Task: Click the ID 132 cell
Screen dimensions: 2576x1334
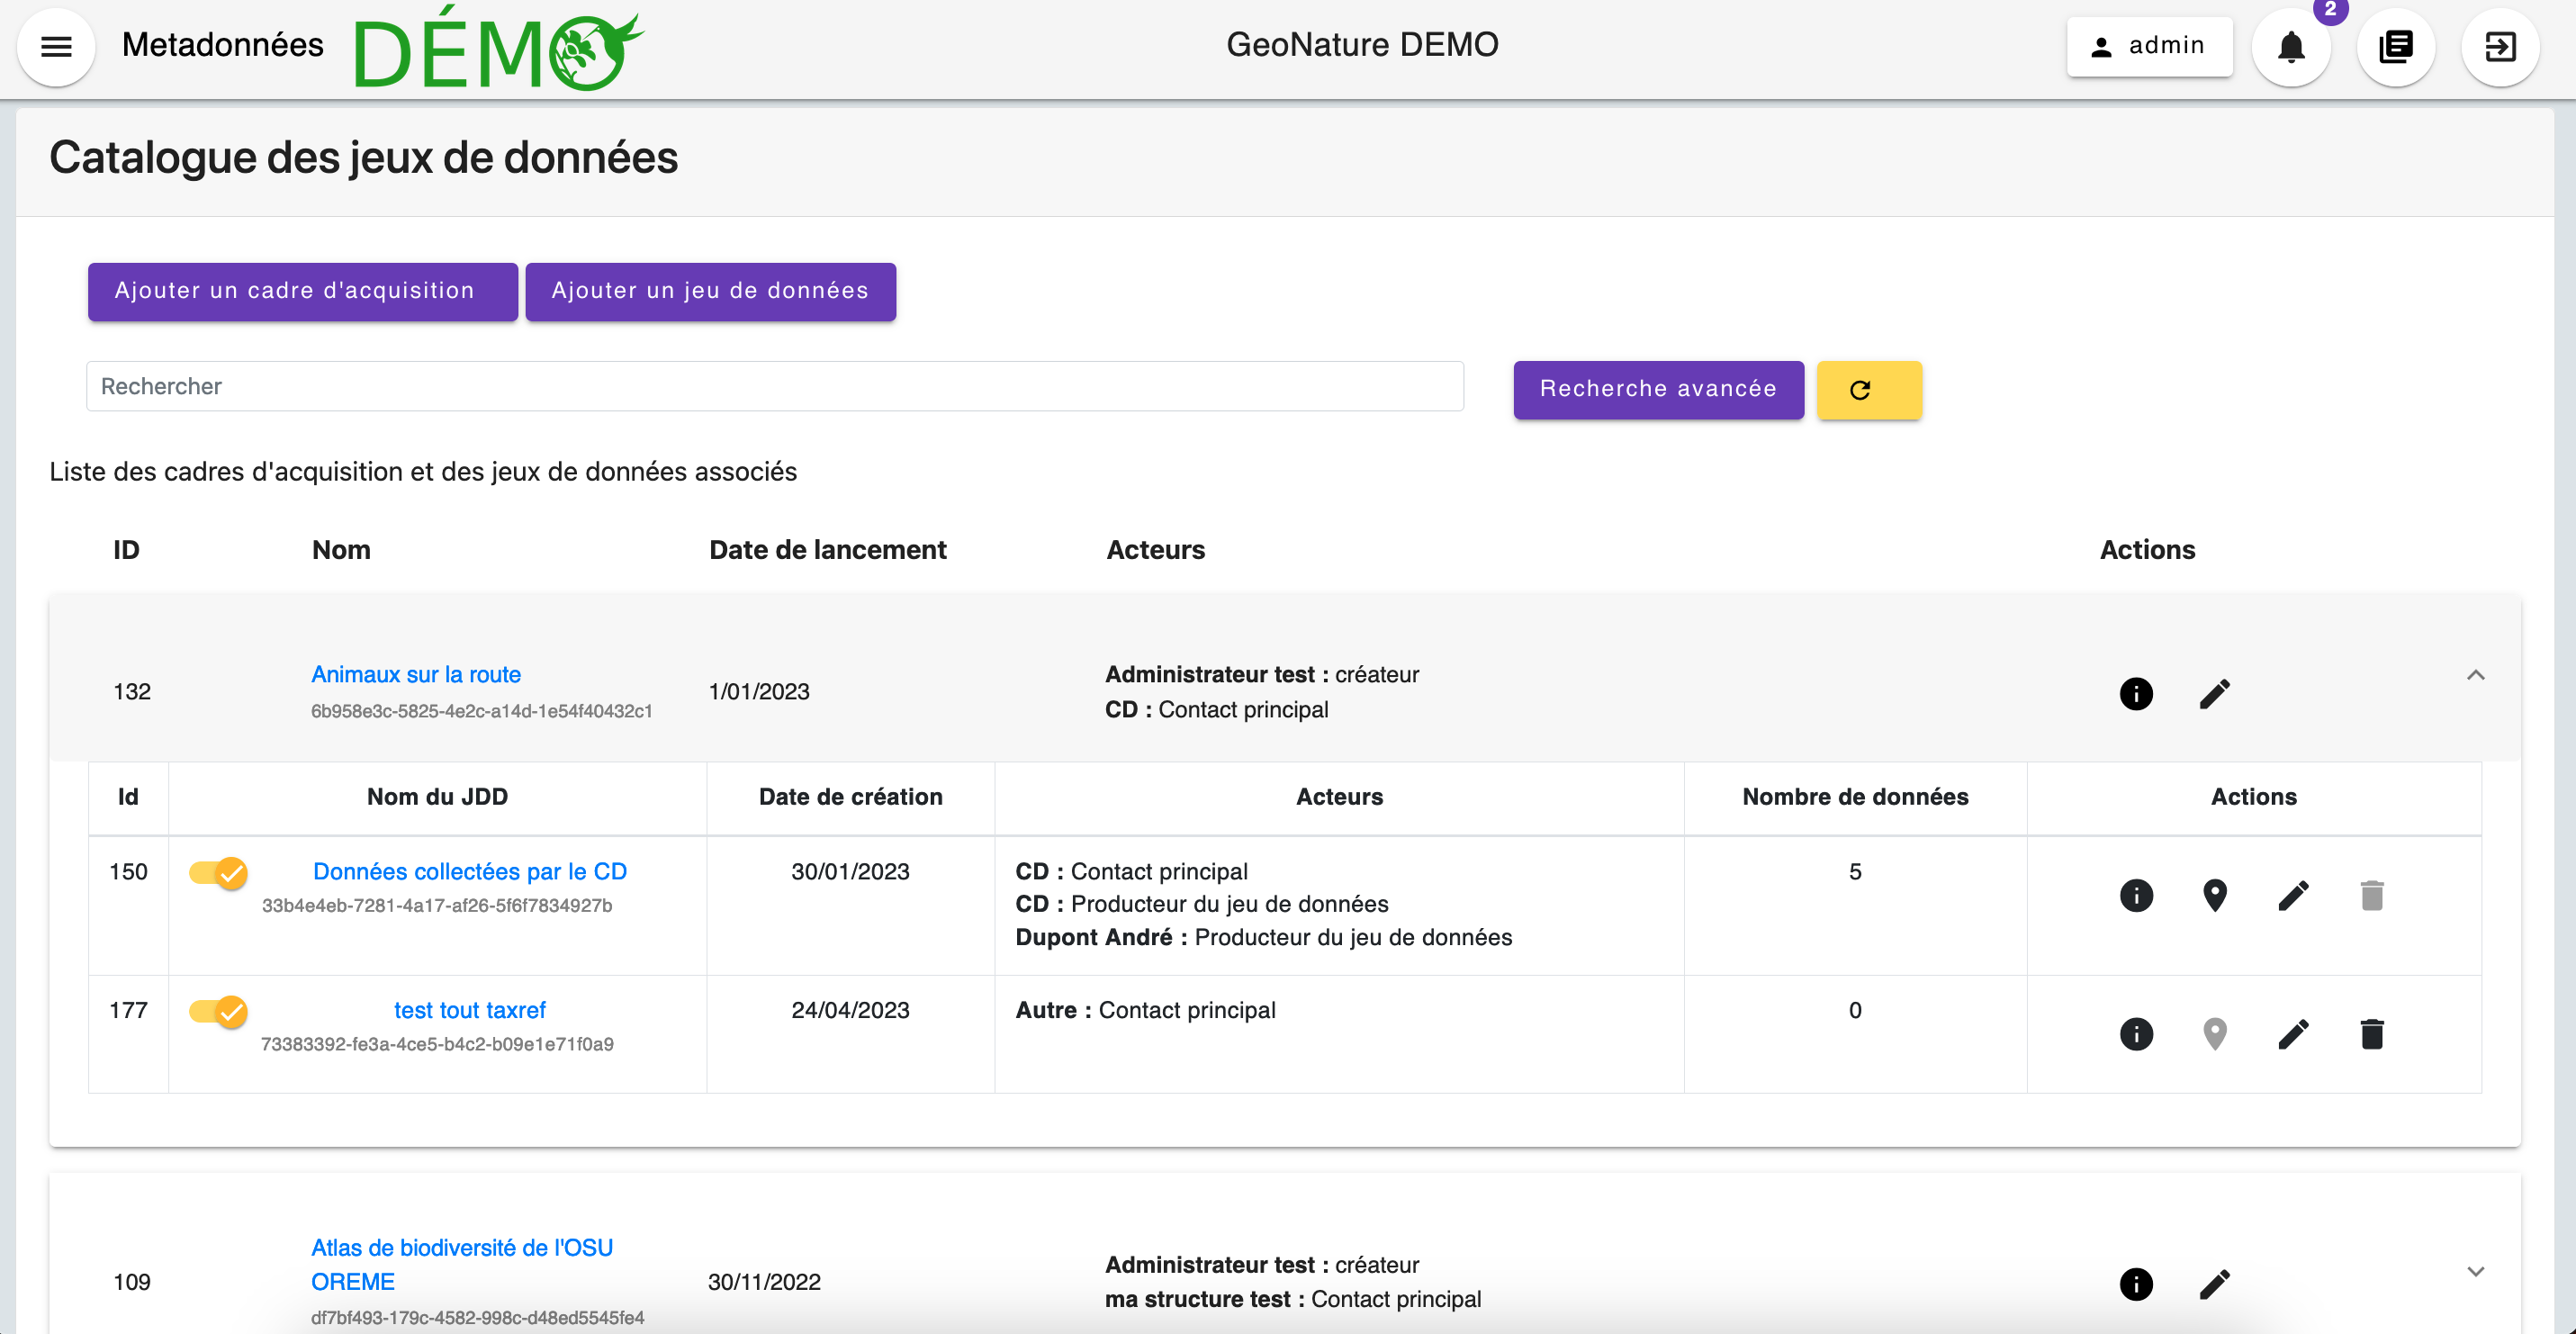Action: point(132,691)
